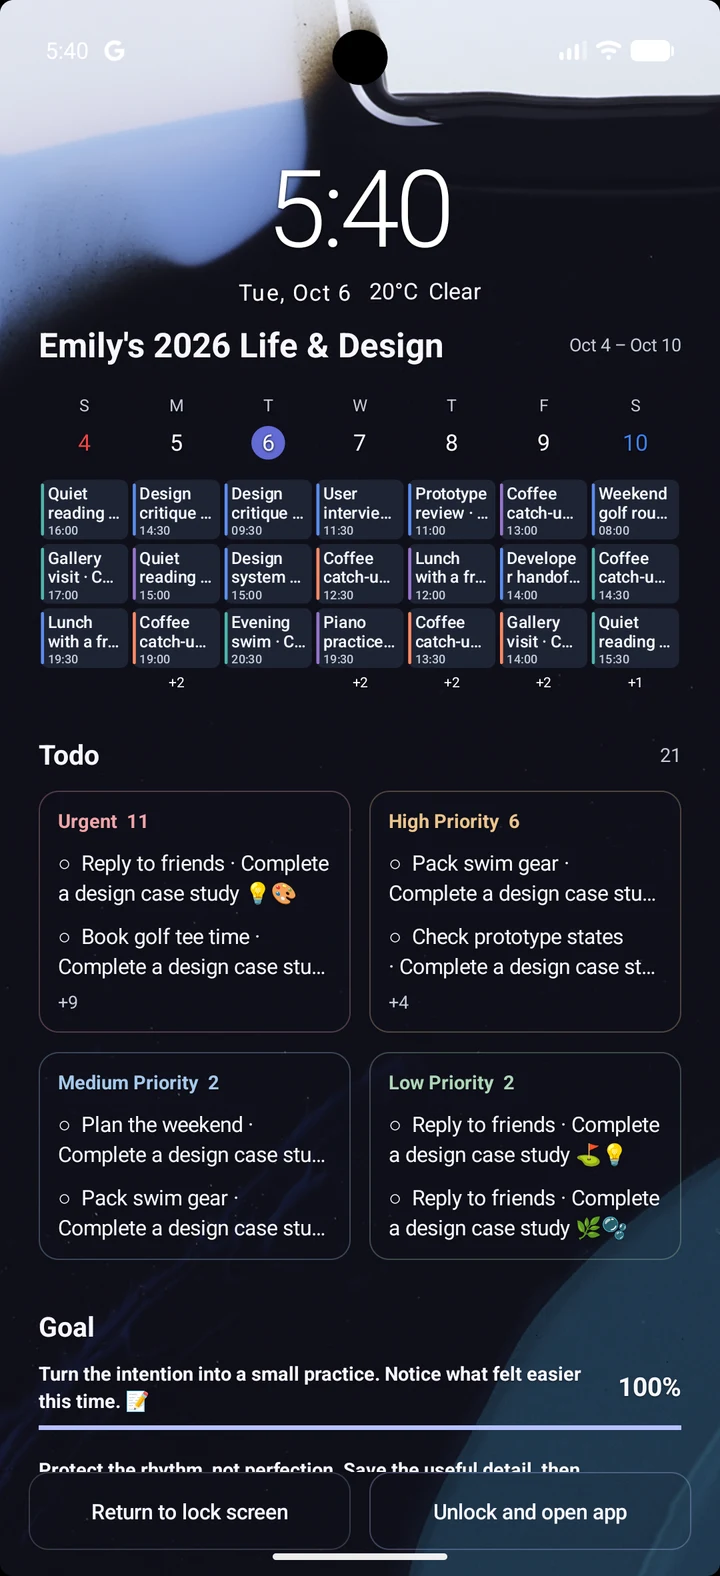Mark Check prototype states as done
This screenshot has width=720, height=1576.
395,938
